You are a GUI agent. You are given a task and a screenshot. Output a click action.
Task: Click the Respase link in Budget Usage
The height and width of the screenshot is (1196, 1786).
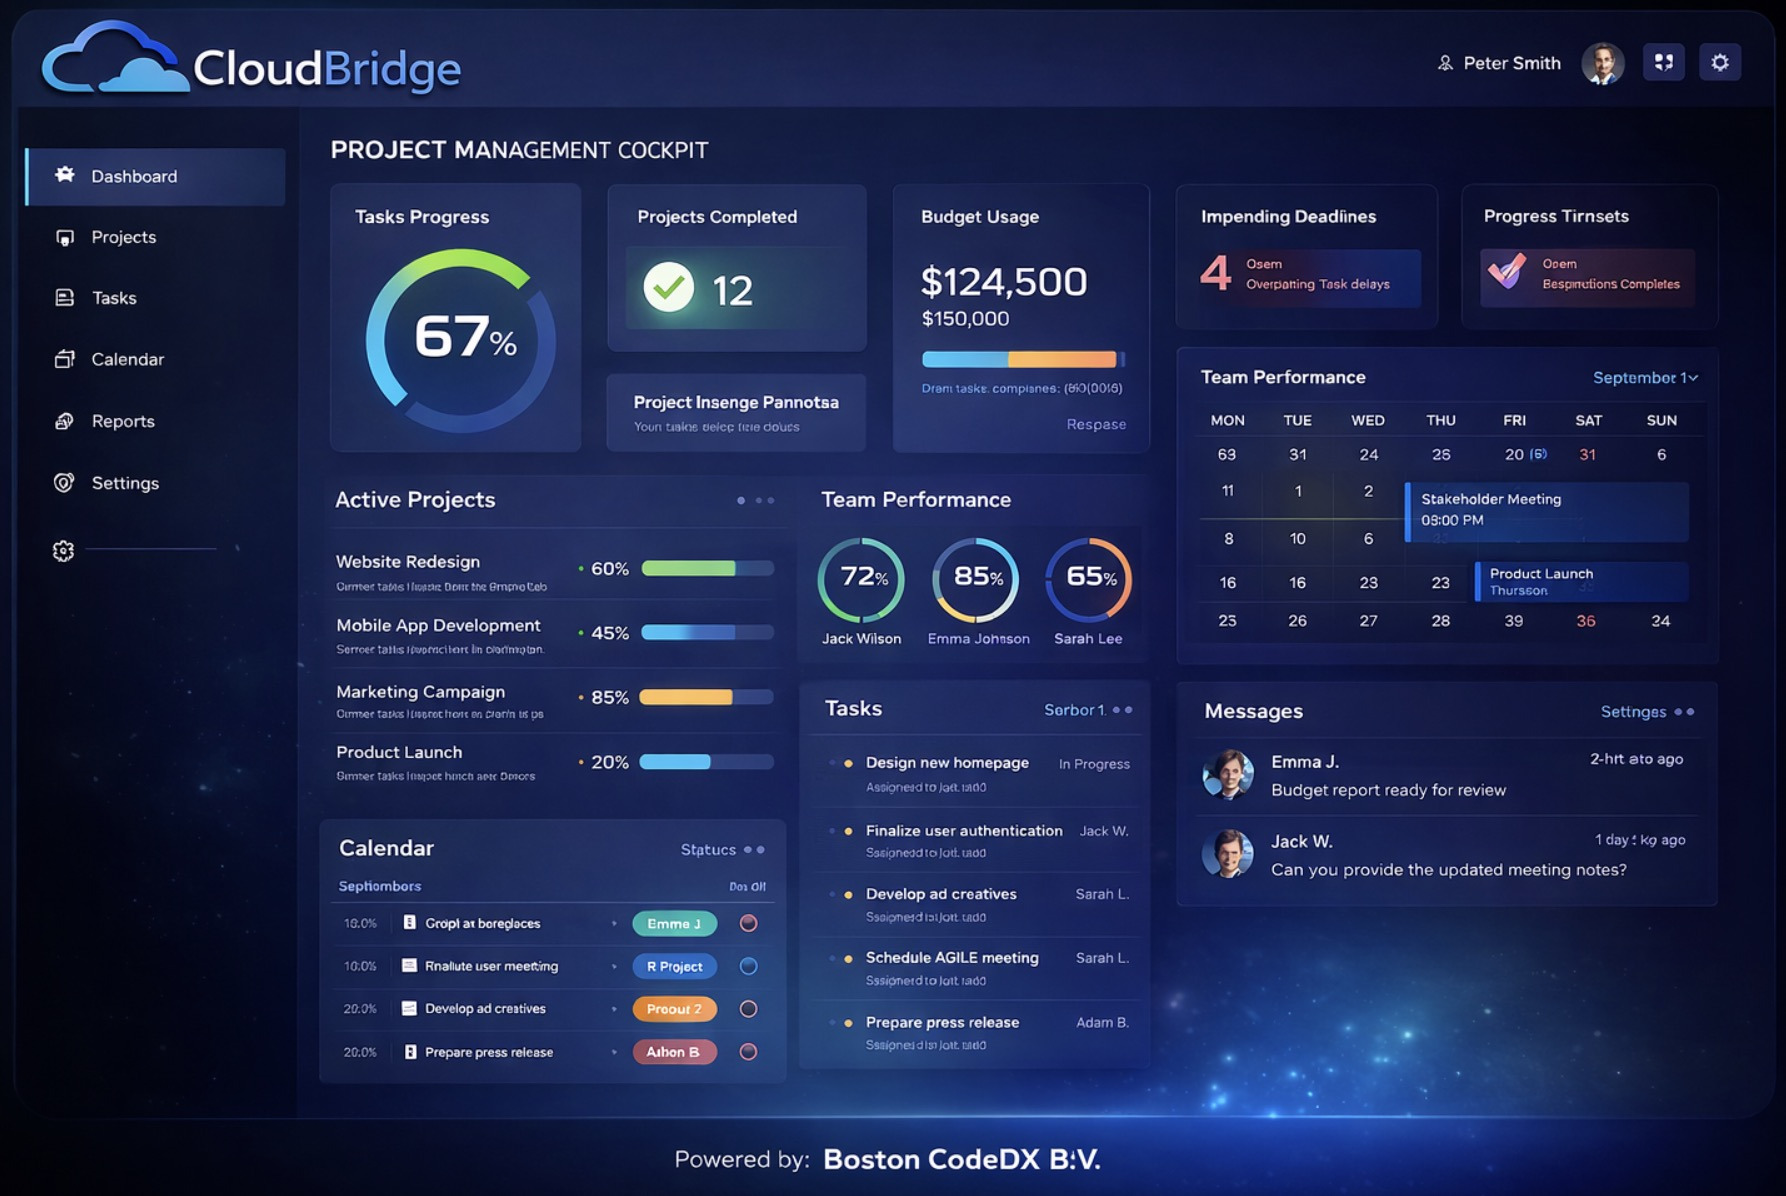pos(1096,424)
